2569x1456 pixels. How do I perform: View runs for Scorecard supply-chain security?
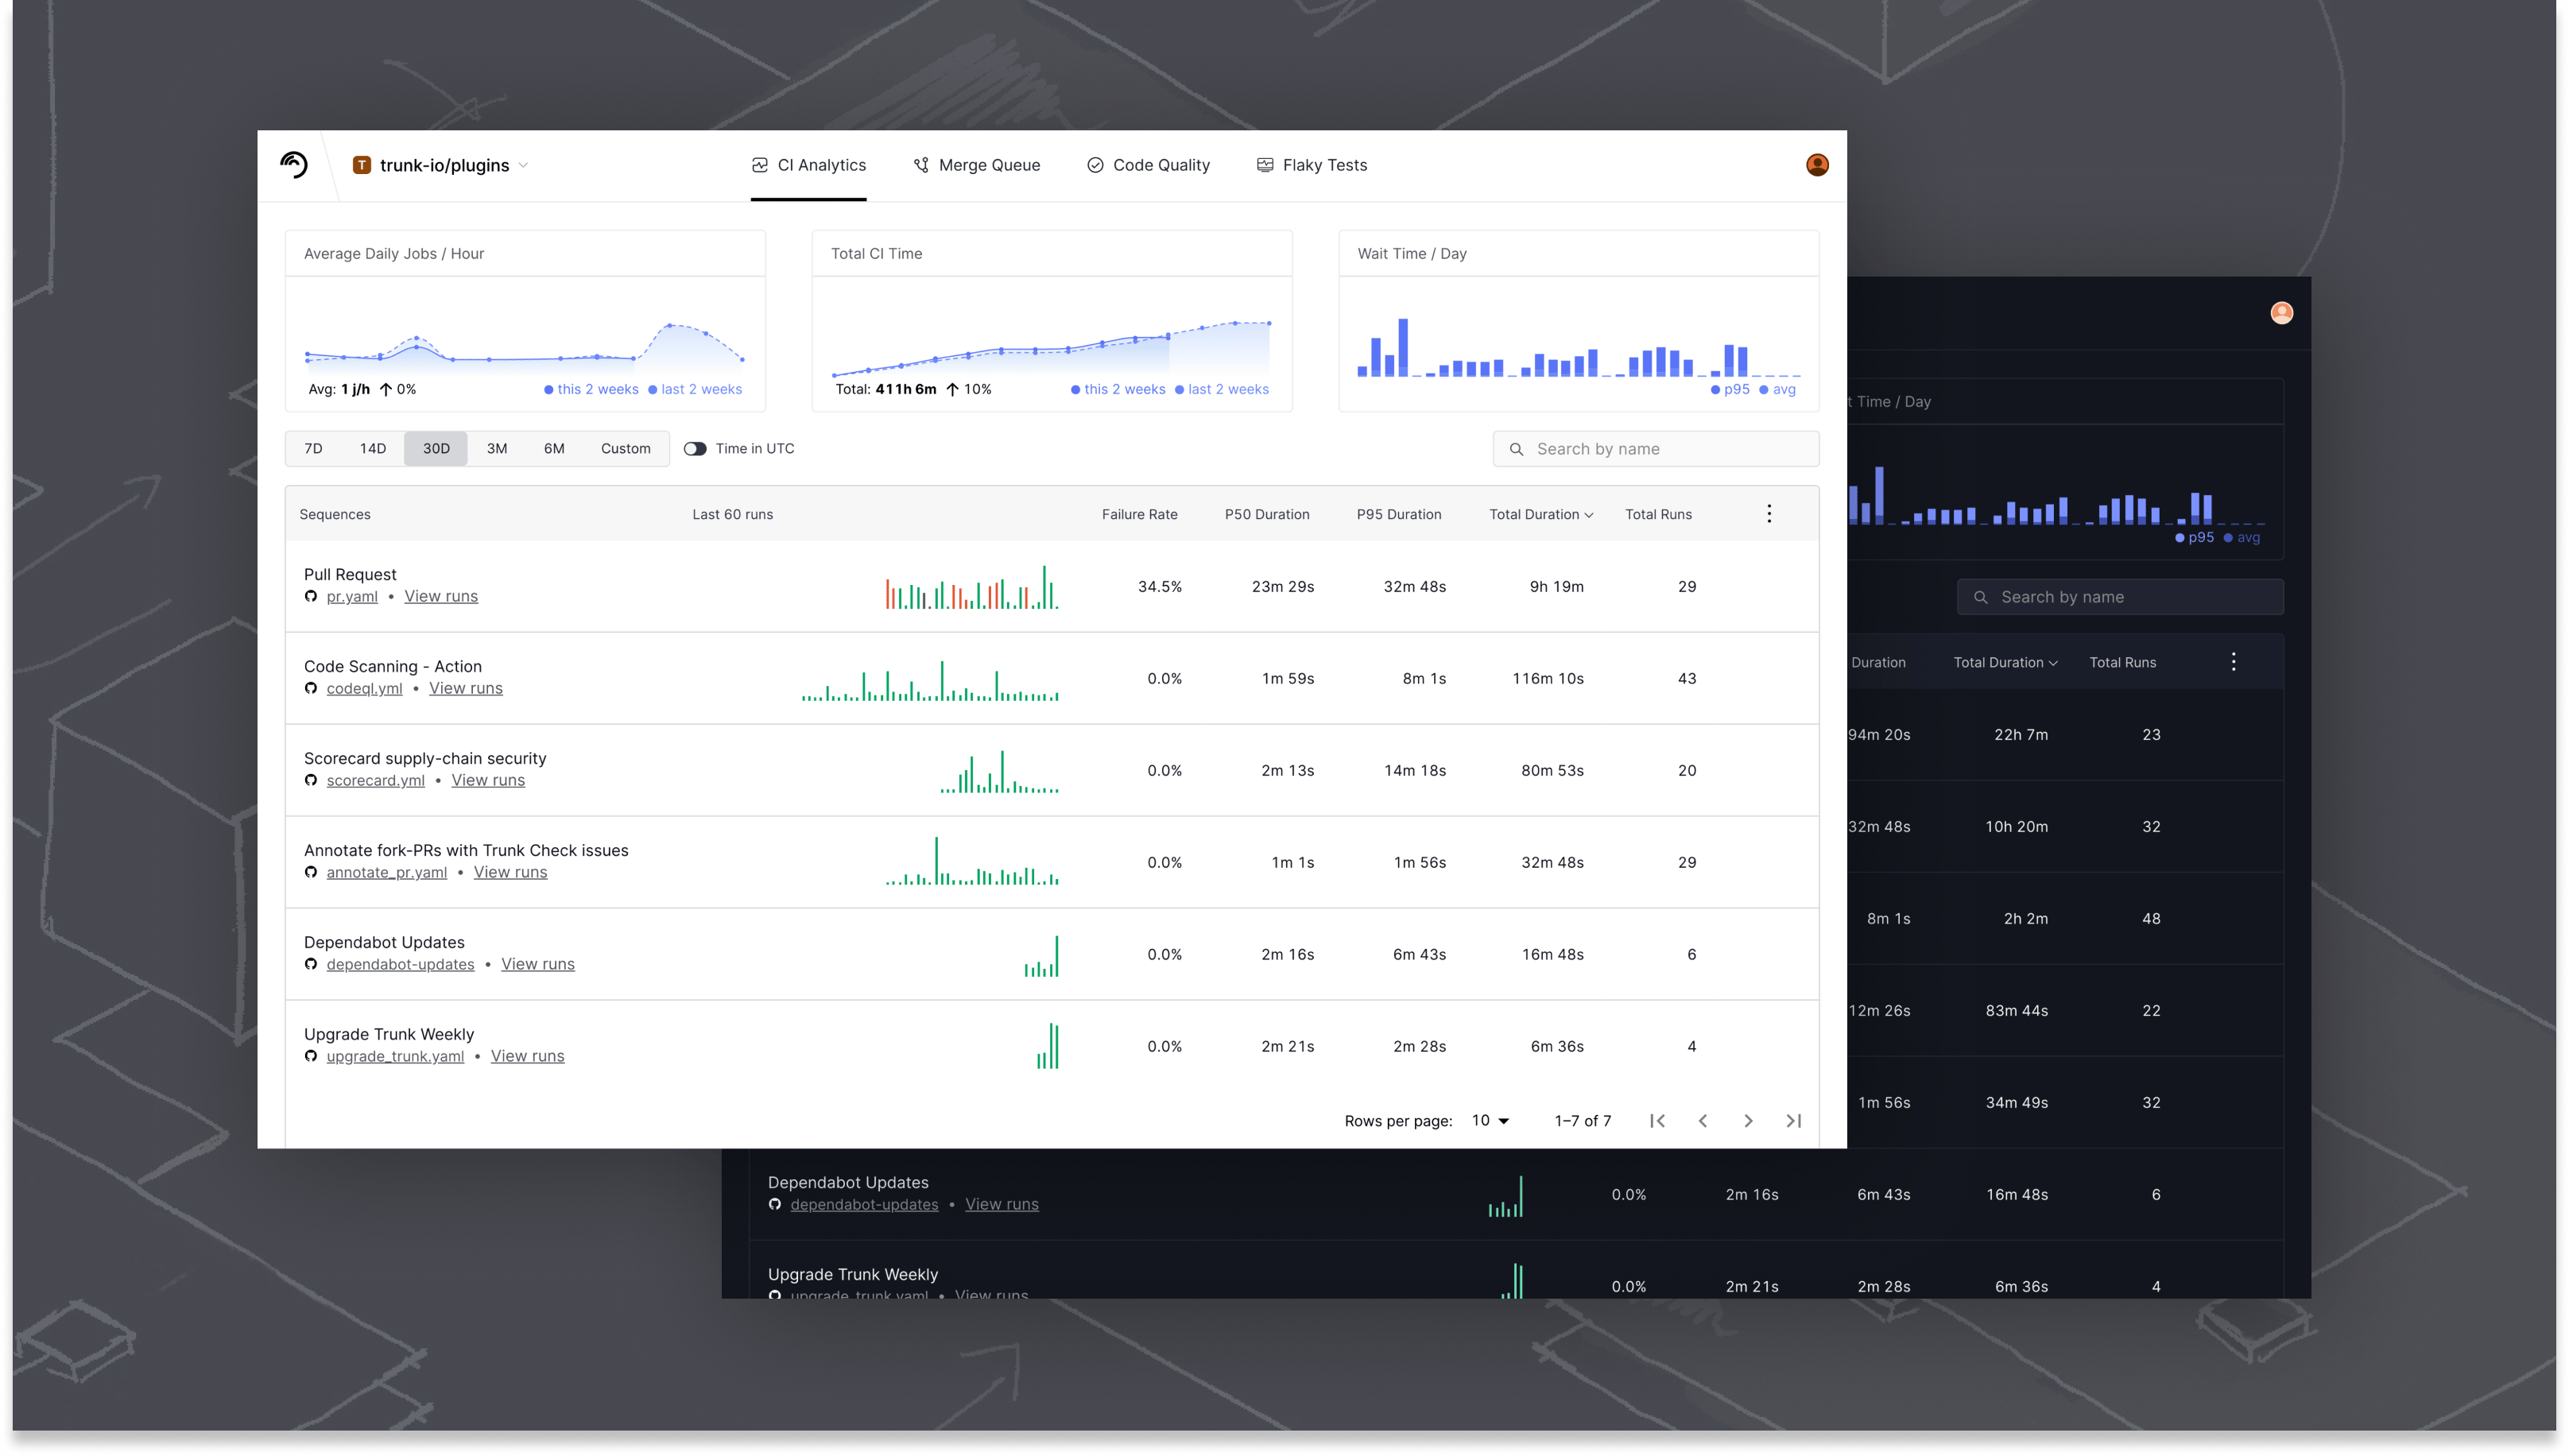(488, 781)
